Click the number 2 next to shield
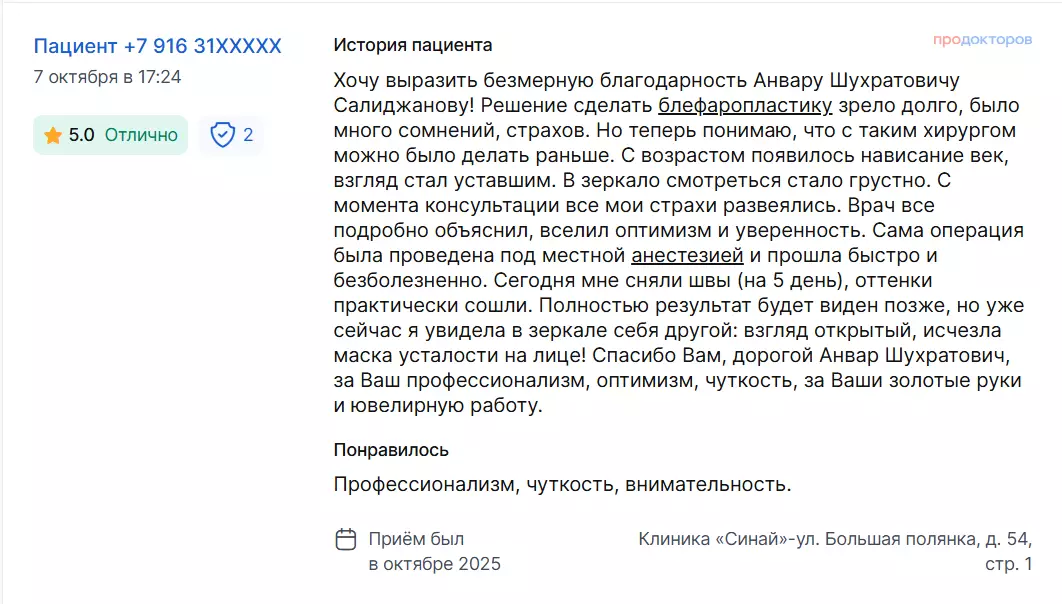This screenshot has height=604, width=1062. (248, 135)
